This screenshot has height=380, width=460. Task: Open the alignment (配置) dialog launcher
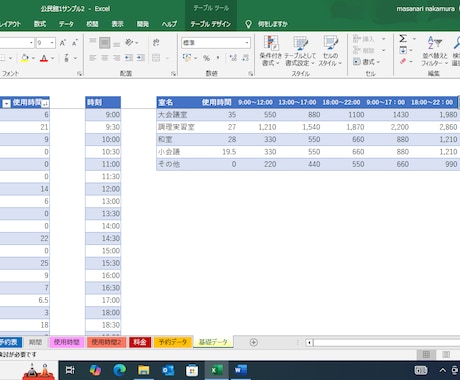tap(173, 74)
